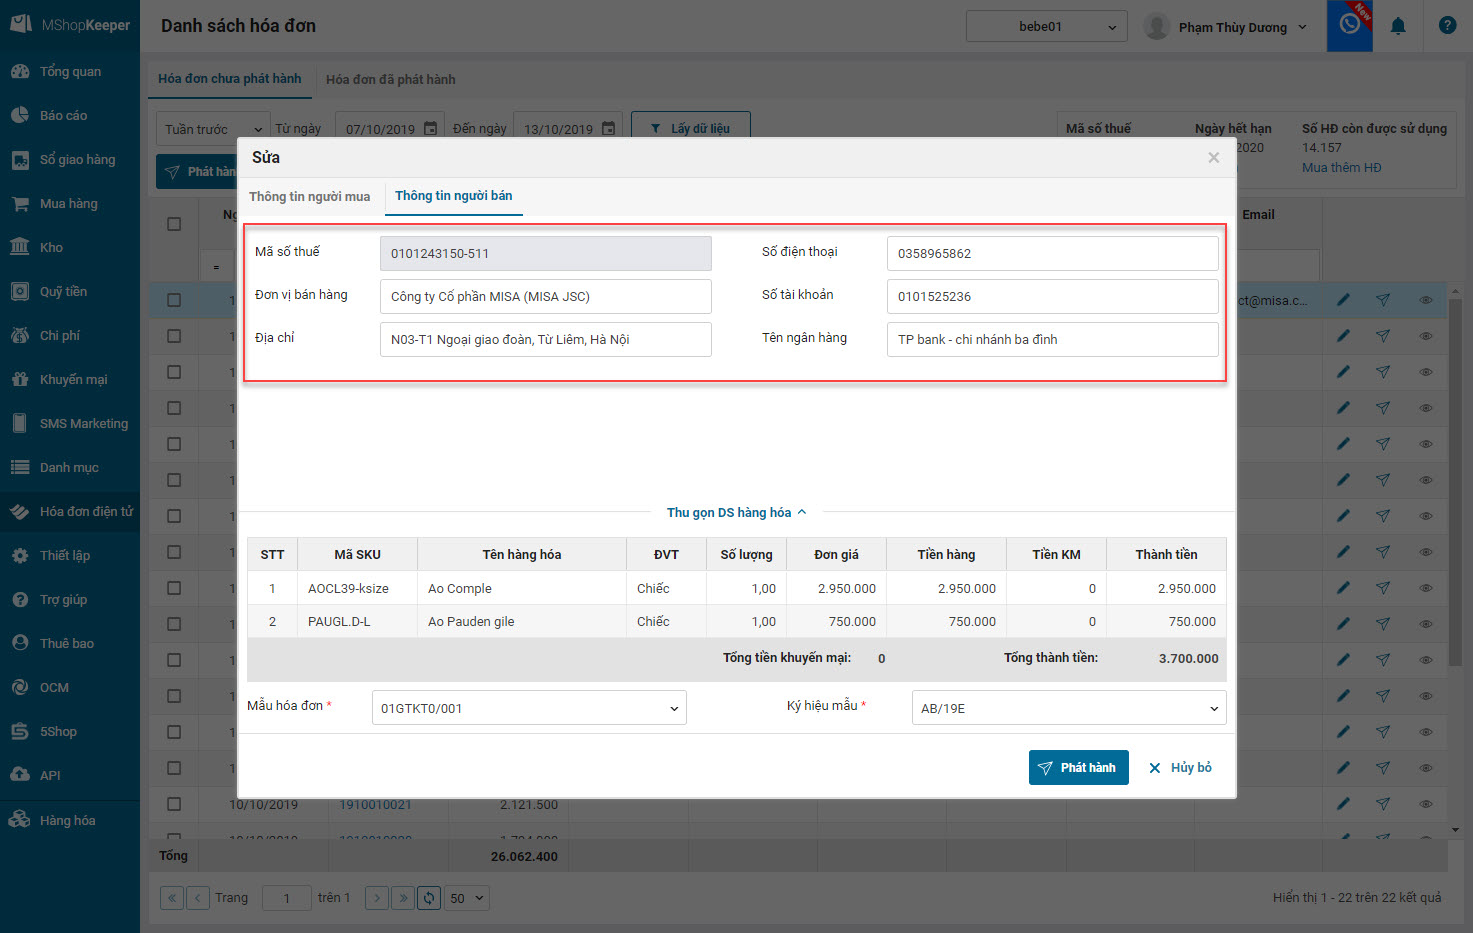This screenshot has width=1473, height=933.
Task: Open the Mẫu hóa đơn dropdown
Action: [529, 708]
